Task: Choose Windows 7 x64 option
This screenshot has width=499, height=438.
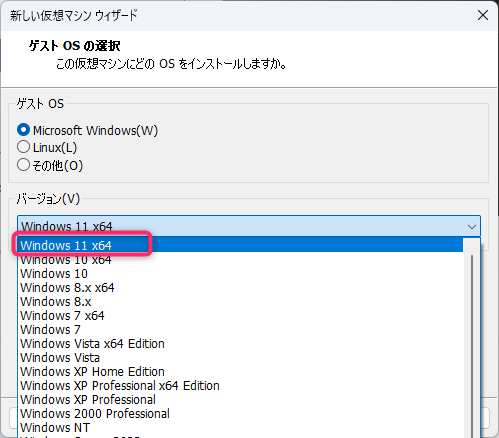Action: [x=241, y=316]
